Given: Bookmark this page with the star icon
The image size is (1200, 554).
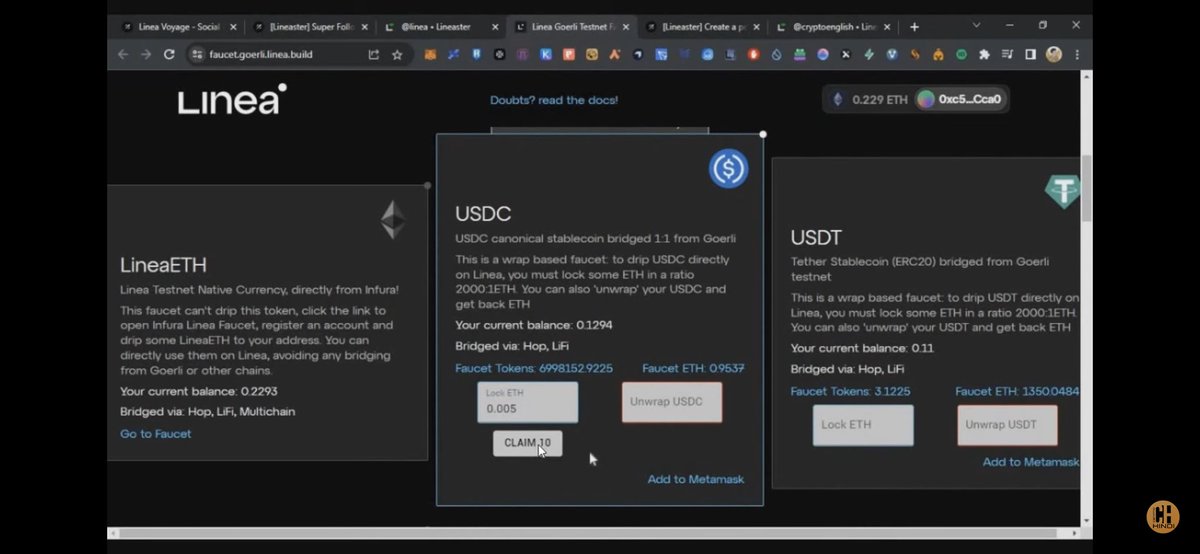Looking at the screenshot, I should [x=397, y=55].
